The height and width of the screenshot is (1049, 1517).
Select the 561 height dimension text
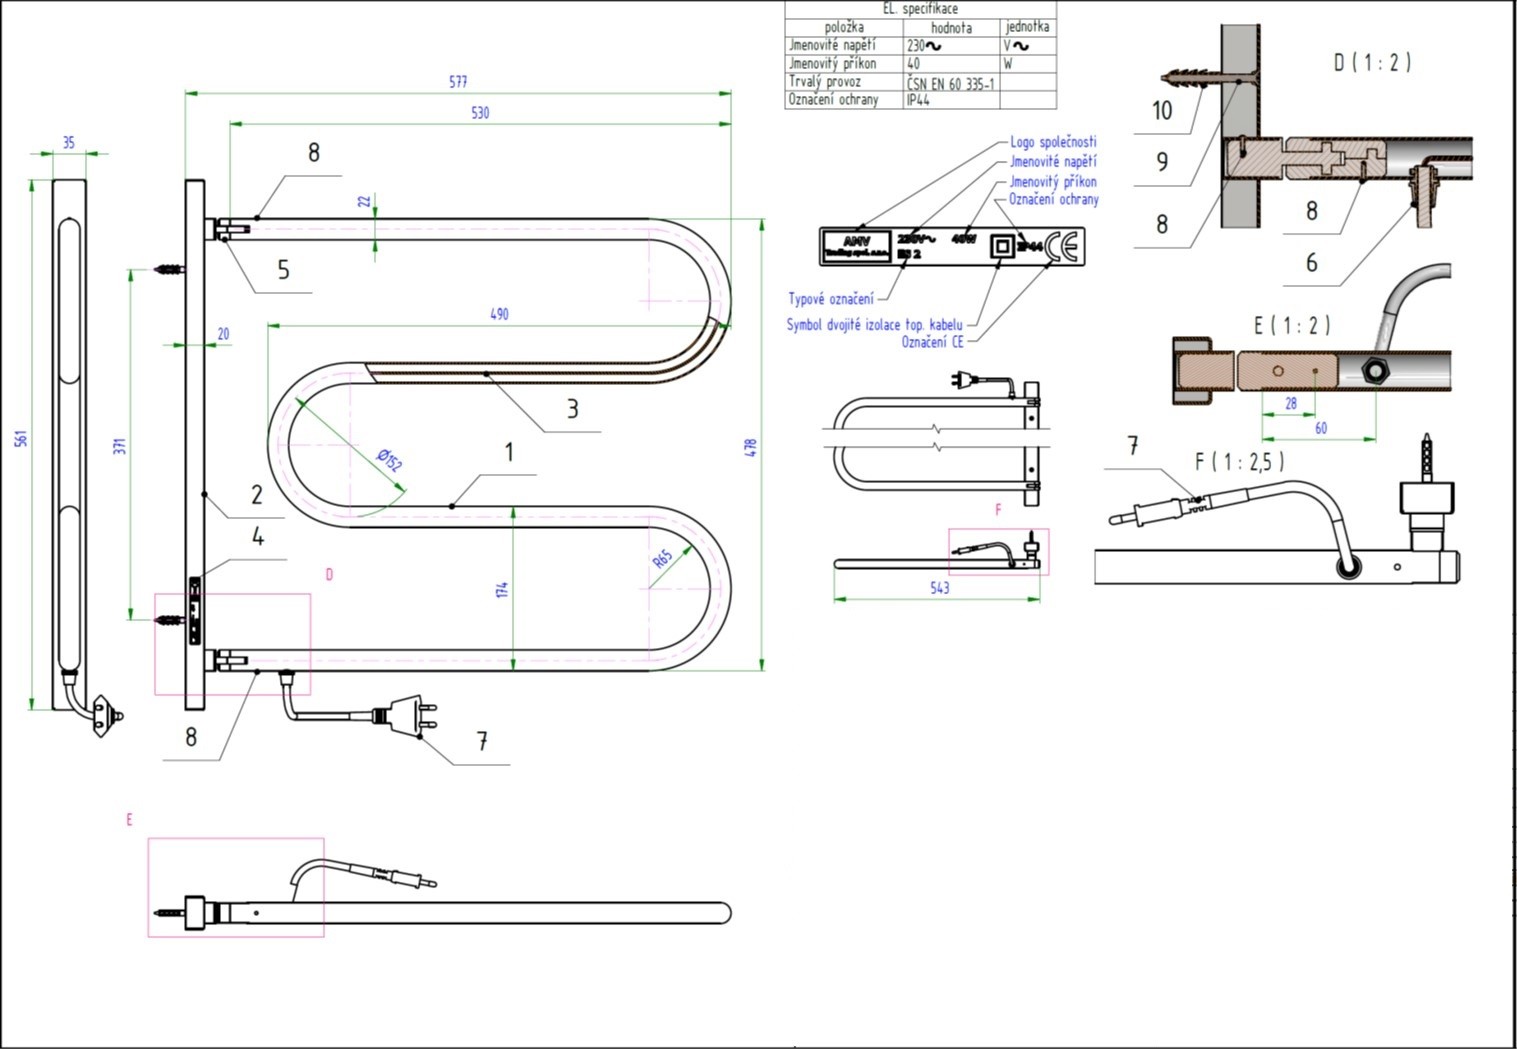pyautogui.click(x=21, y=438)
